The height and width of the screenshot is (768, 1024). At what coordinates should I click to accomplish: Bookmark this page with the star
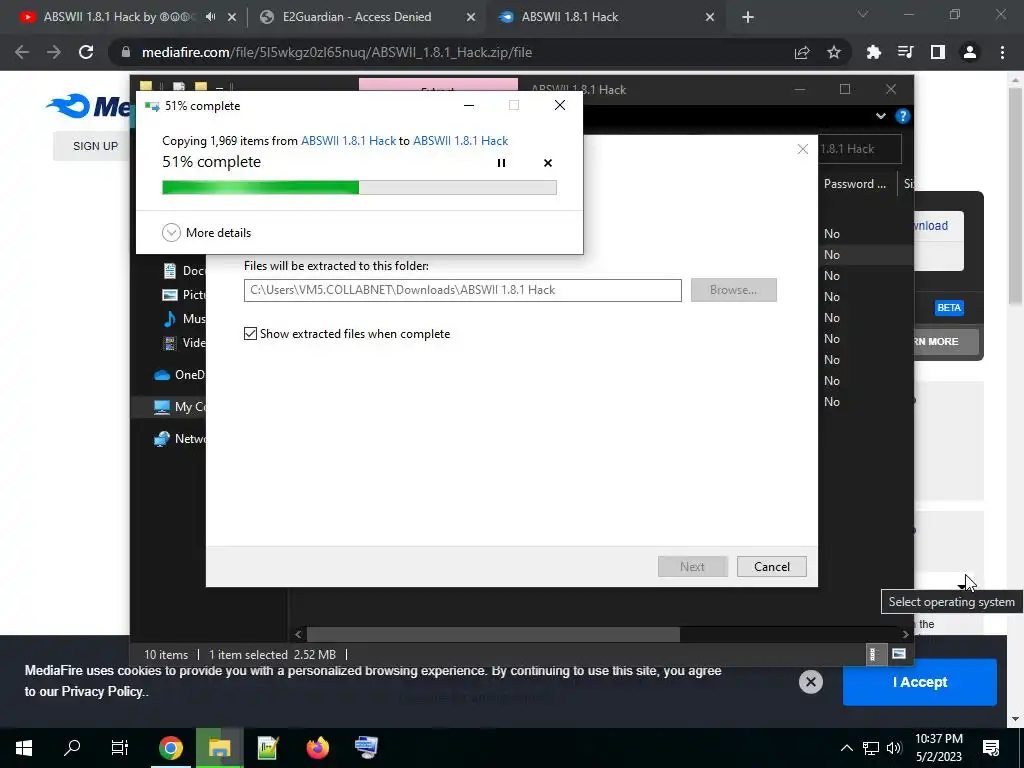pyautogui.click(x=833, y=52)
